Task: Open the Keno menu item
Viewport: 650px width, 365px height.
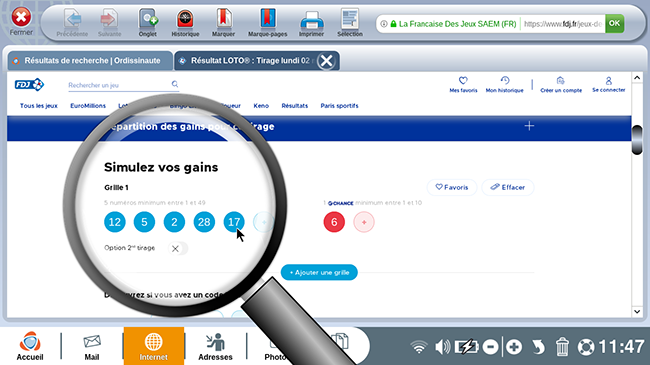Action: pos(261,106)
